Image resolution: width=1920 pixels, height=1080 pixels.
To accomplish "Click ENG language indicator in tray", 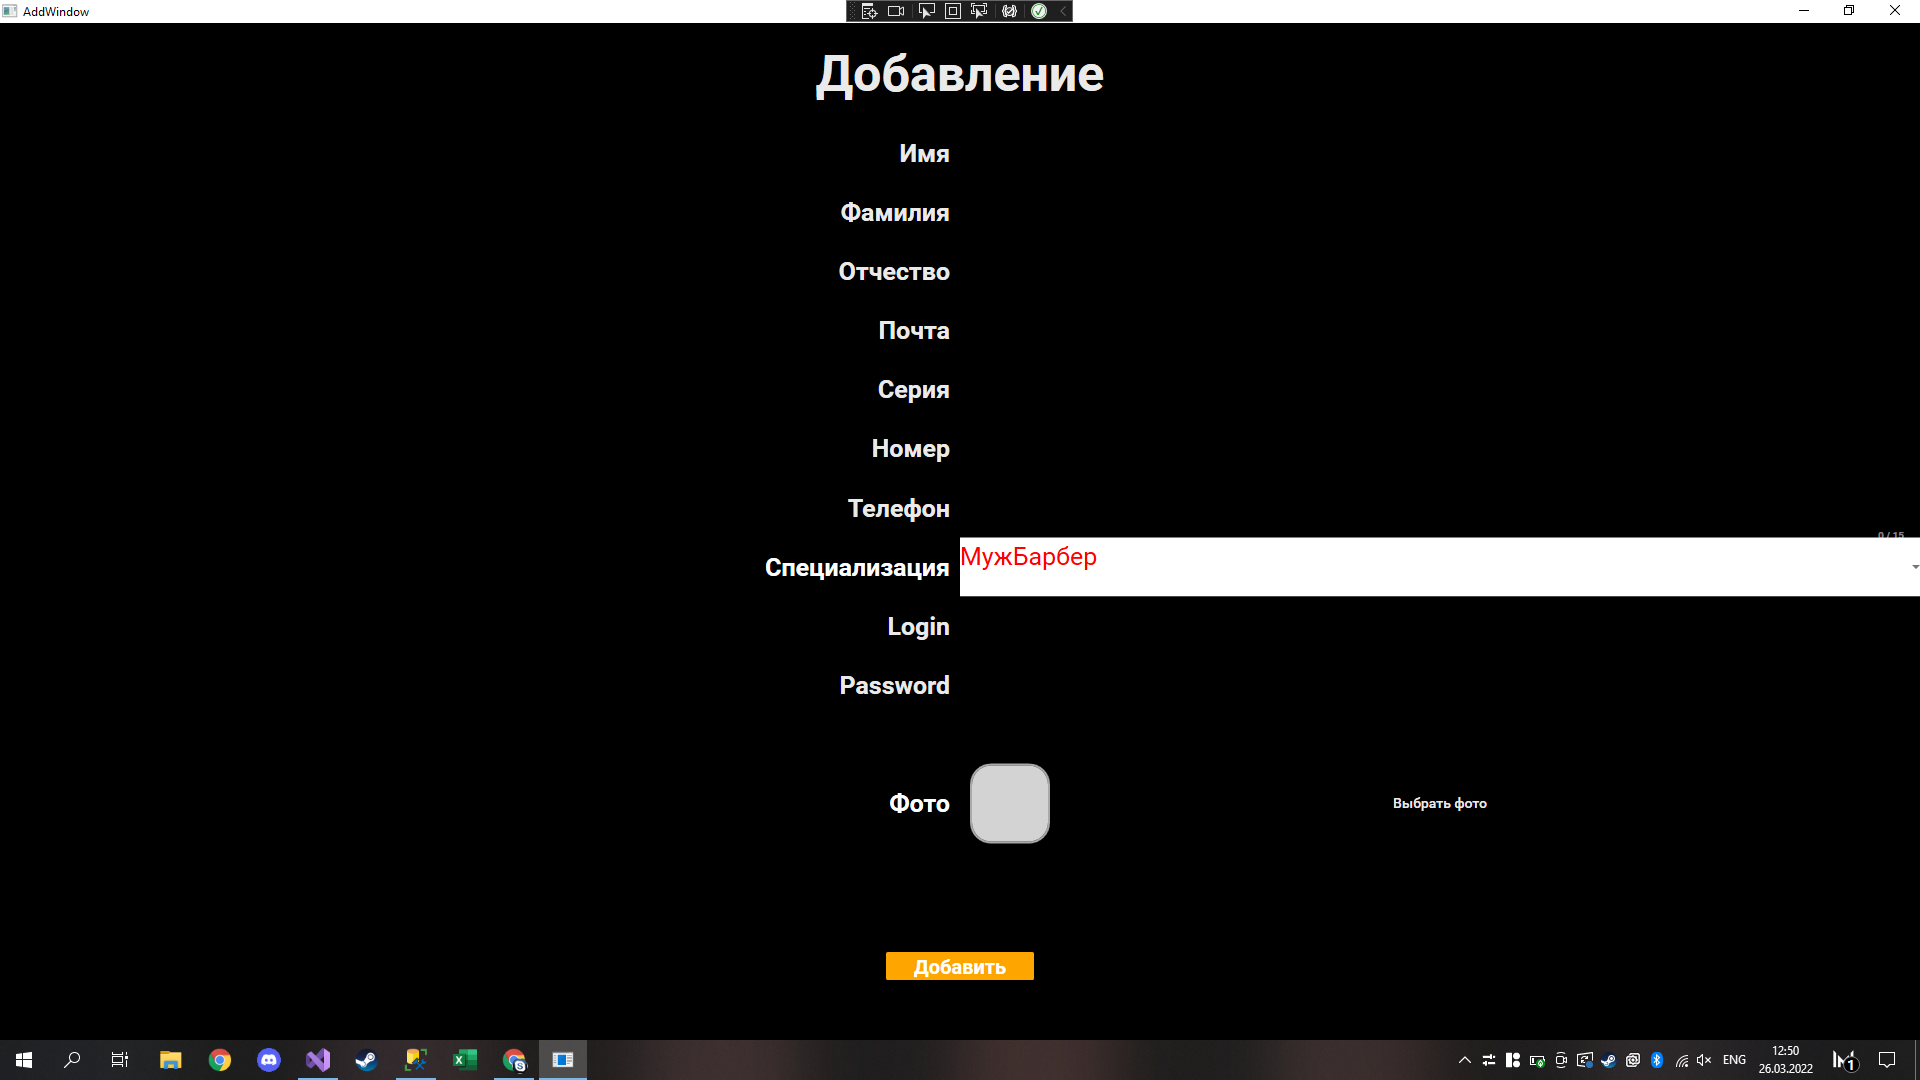I will [1734, 1060].
